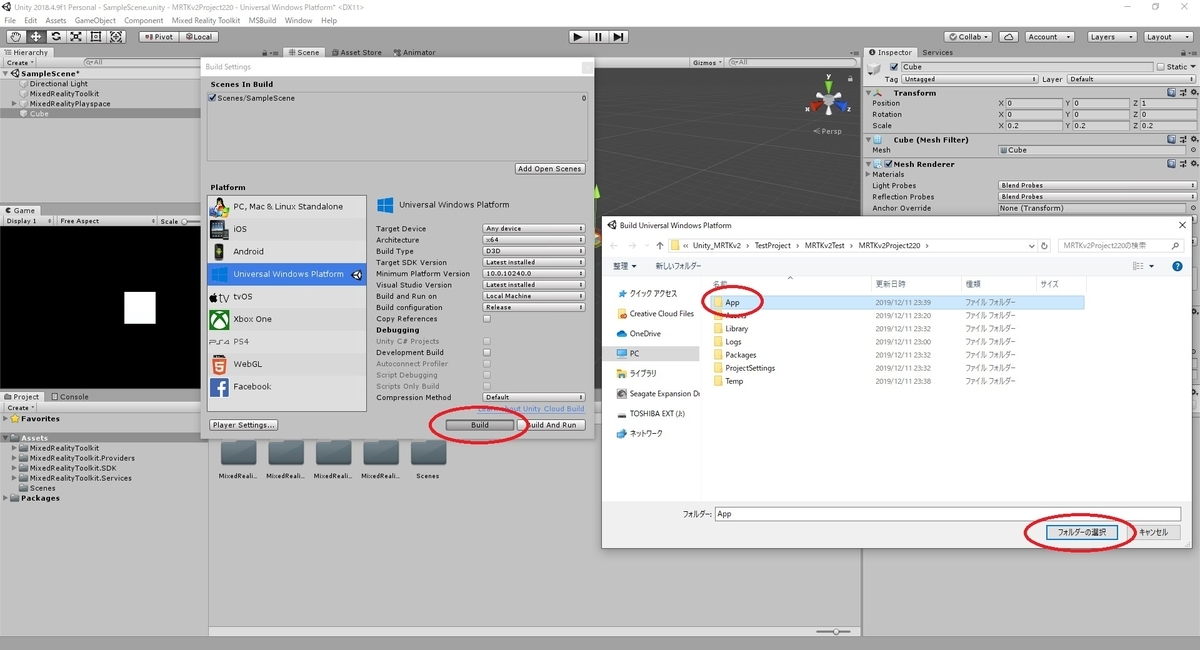Click the up arrow in file dialog
The width and height of the screenshot is (1200, 650).
click(660, 245)
